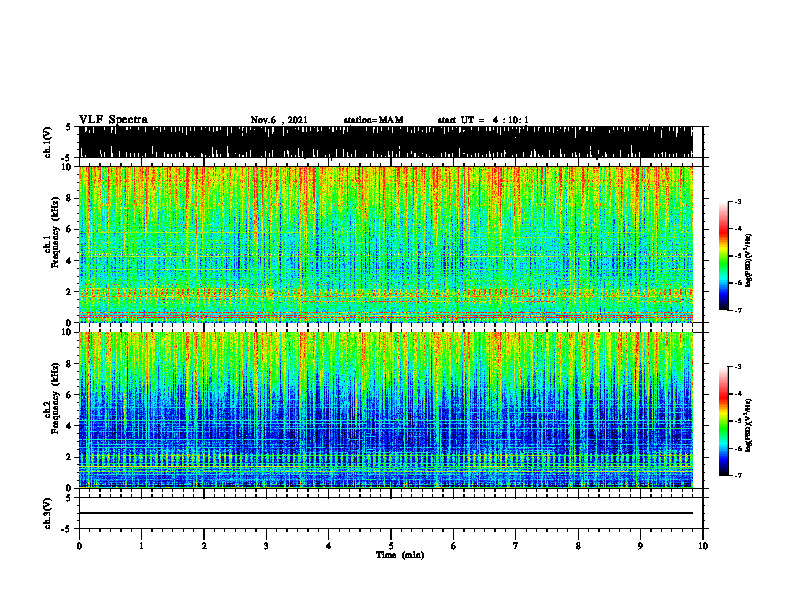This screenshot has height=612, width=792.
Task: Click the ch.2 "Frequency (kHz)" axis label
Action: tap(55, 398)
